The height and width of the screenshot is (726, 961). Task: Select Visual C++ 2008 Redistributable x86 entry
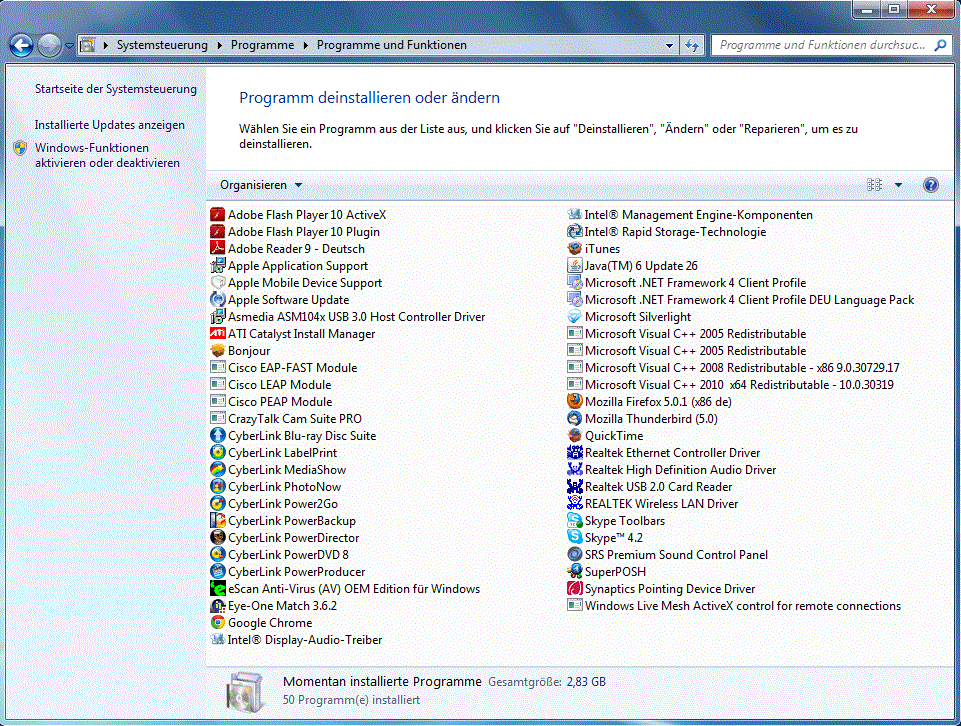click(734, 368)
